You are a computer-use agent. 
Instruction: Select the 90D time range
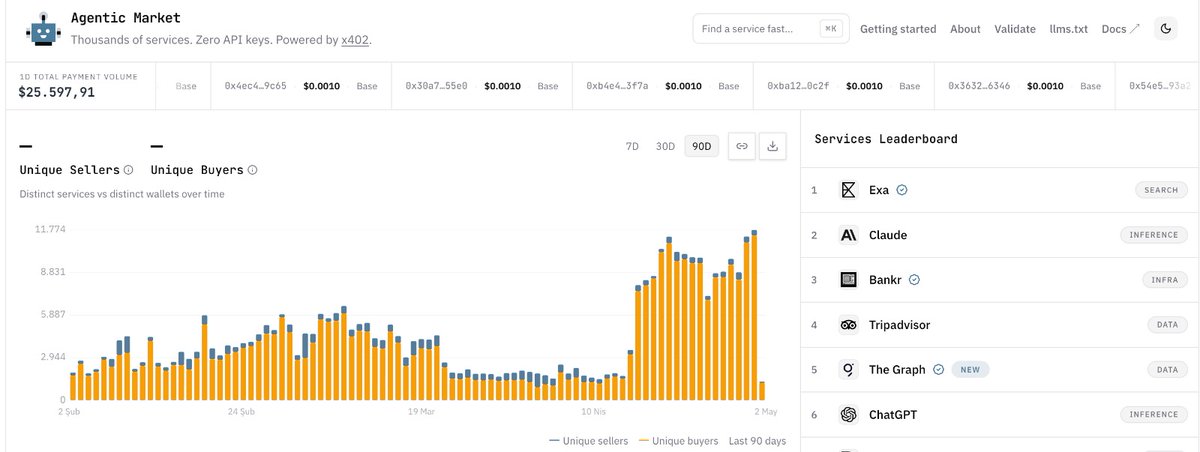point(701,146)
